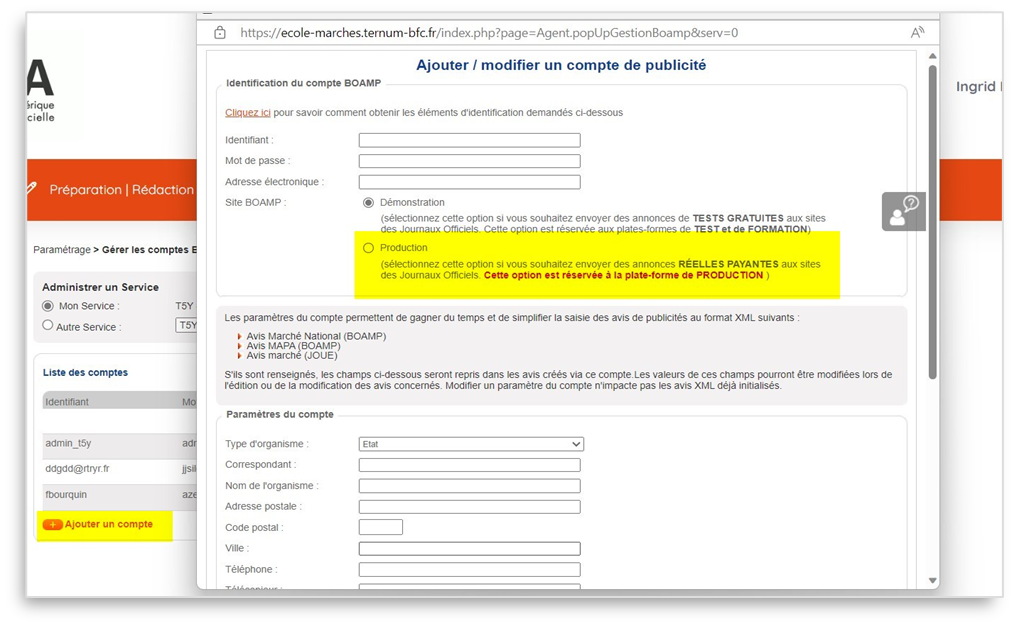The width and height of the screenshot is (1015, 627).
Task: Expand the Autre Service dropdown list
Action: click(186, 326)
